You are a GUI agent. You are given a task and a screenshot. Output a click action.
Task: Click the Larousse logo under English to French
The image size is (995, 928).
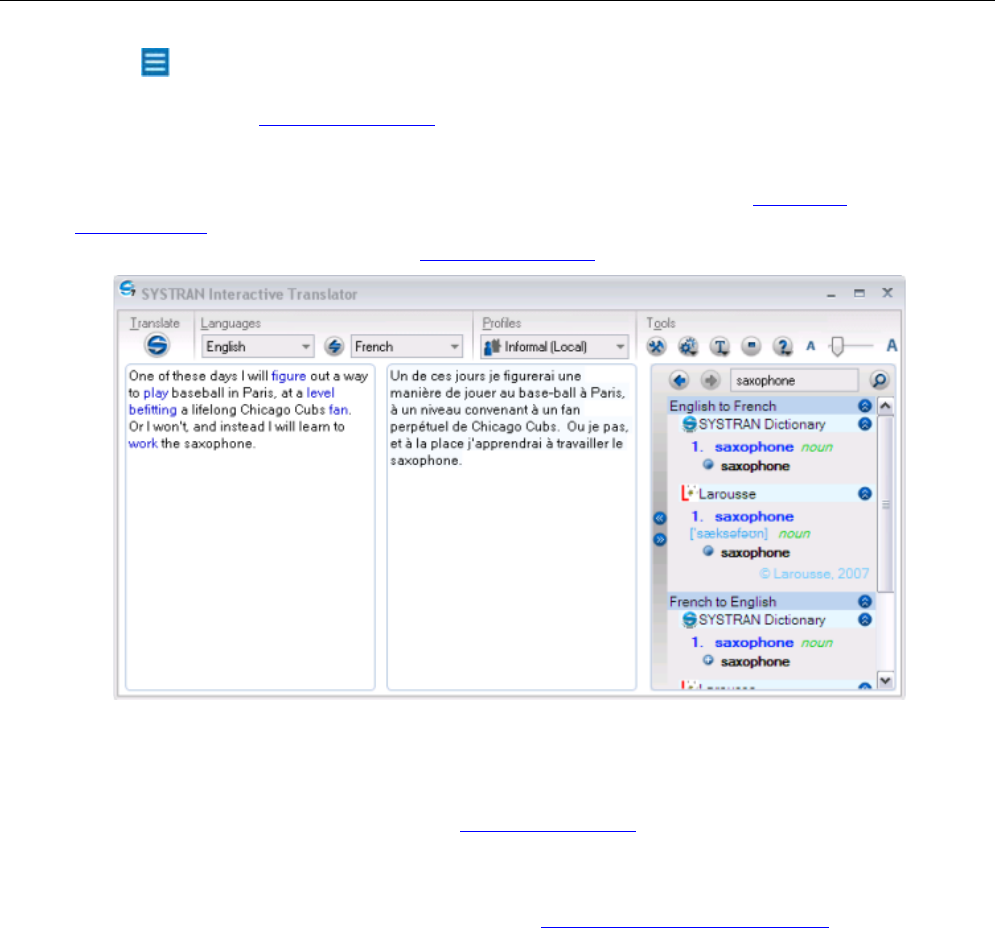[688, 493]
